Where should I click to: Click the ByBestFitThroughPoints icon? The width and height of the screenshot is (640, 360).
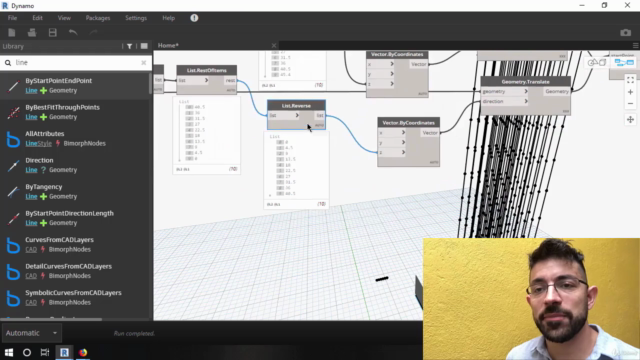[13, 113]
